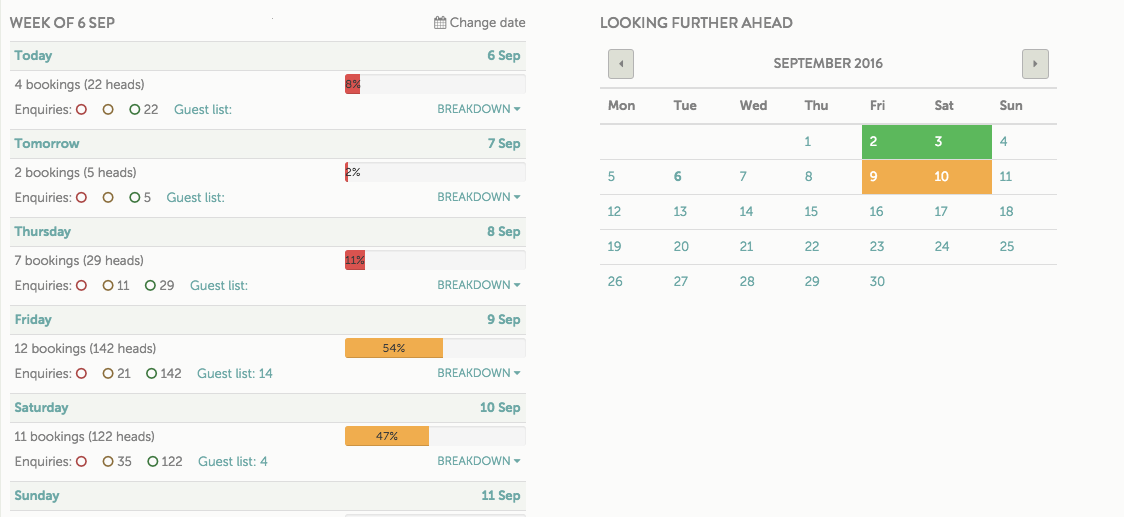Click the 47% occupancy bar

click(x=435, y=436)
